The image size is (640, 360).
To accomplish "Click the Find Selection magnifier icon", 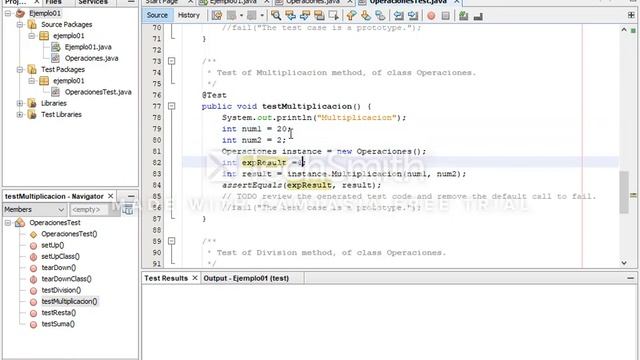I will pos(276,16).
